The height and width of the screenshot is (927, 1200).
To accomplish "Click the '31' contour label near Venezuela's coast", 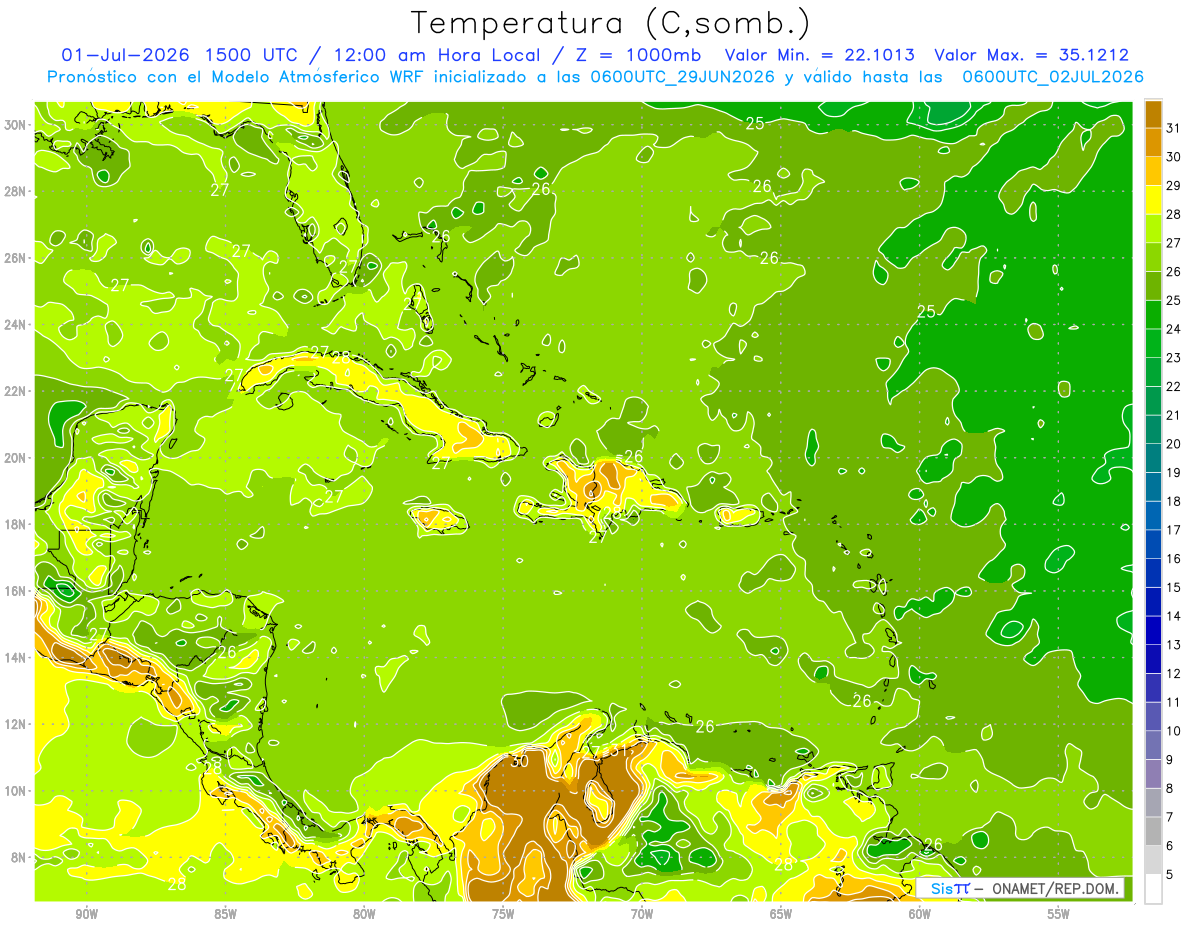I will coord(617,750).
